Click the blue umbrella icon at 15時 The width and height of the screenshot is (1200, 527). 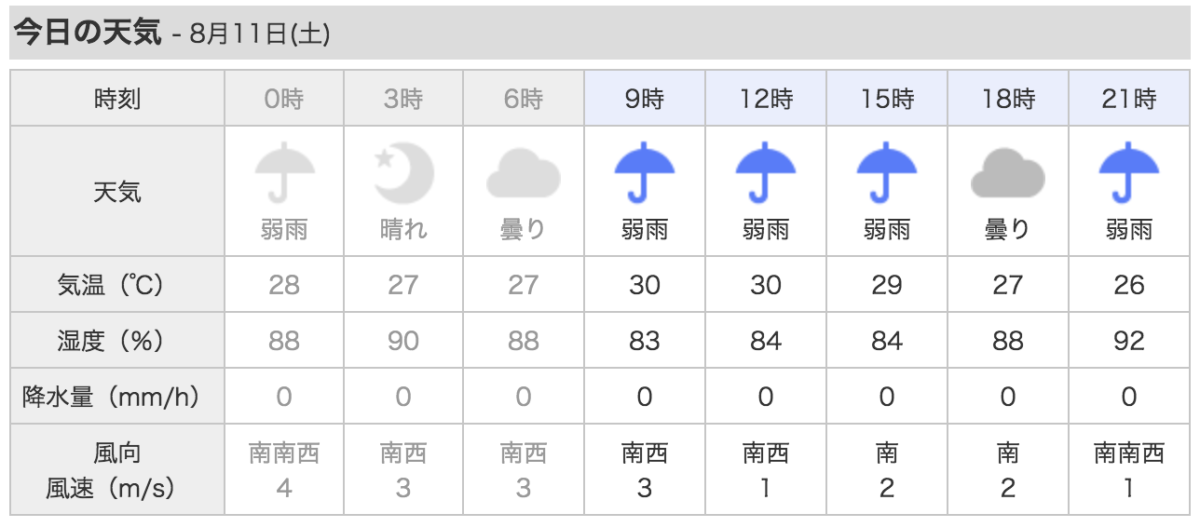pyautogui.click(x=887, y=173)
